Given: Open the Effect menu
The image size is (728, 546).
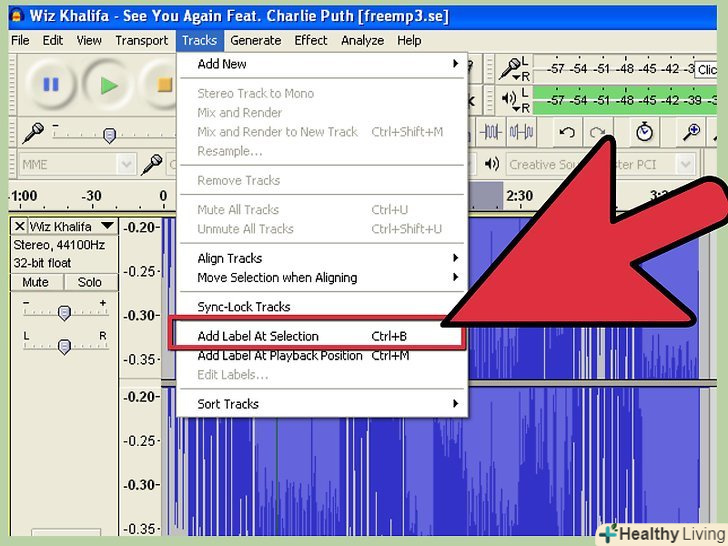Looking at the screenshot, I should pyautogui.click(x=311, y=41).
